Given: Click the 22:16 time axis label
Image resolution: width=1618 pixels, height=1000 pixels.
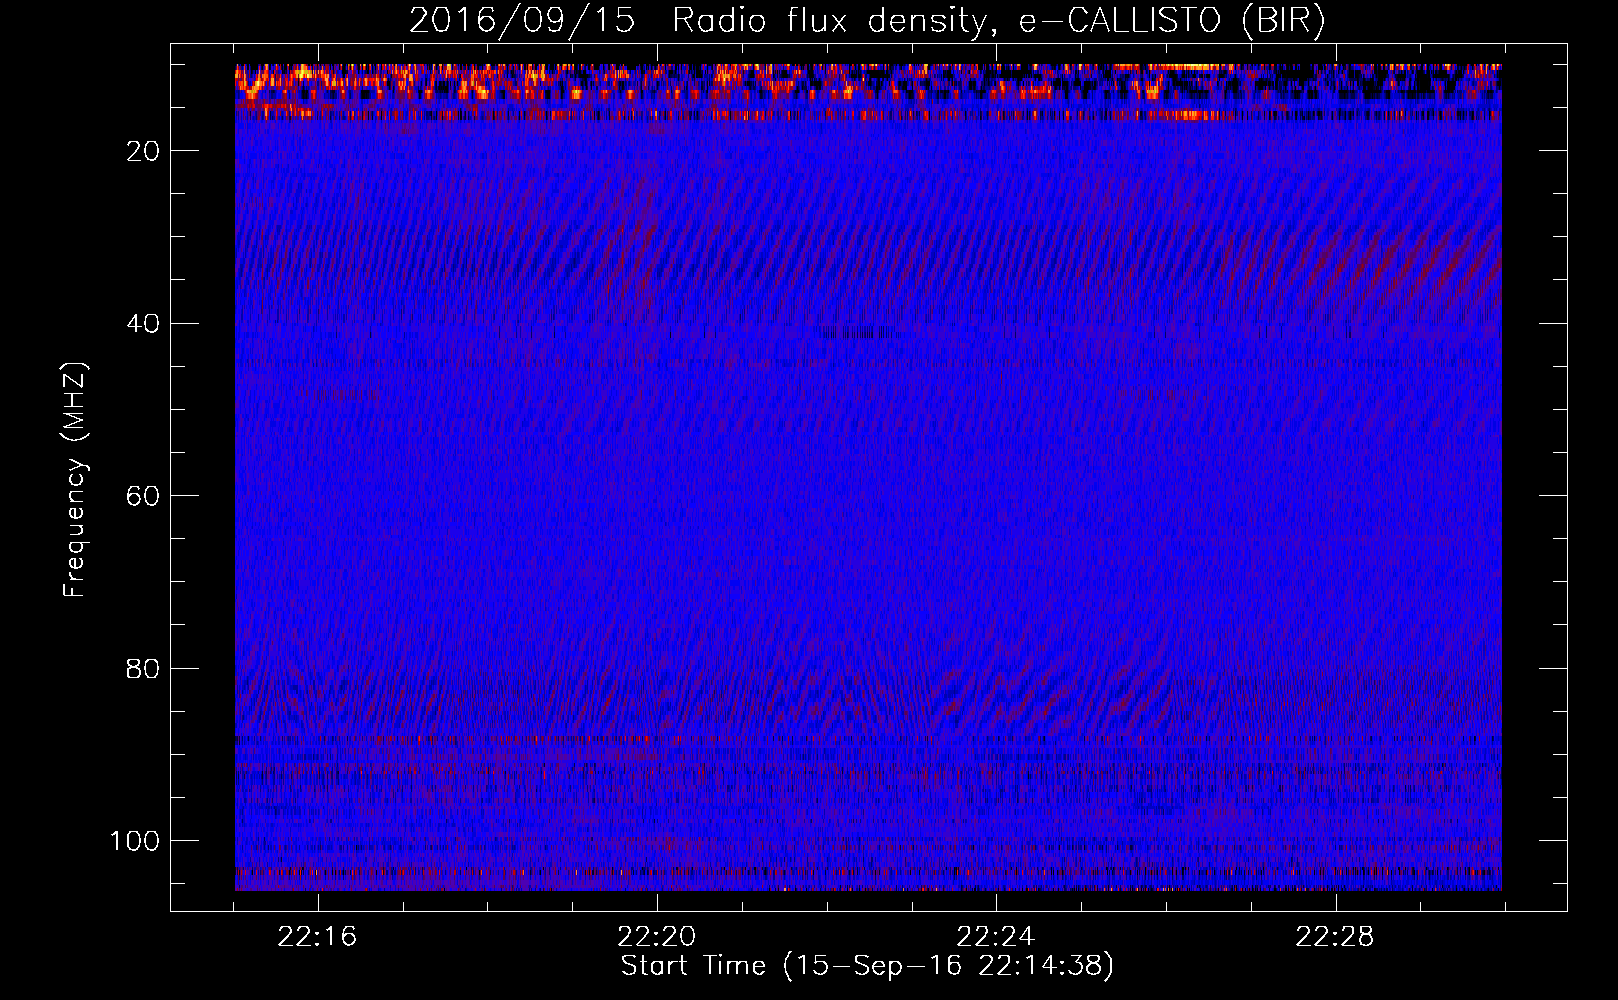Looking at the screenshot, I should click(318, 937).
